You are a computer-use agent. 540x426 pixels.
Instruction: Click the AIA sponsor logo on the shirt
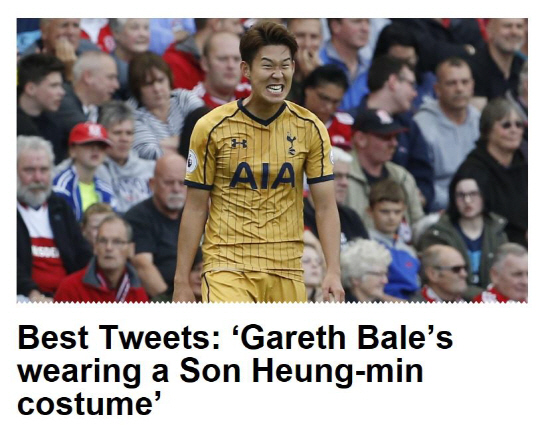pos(262,176)
